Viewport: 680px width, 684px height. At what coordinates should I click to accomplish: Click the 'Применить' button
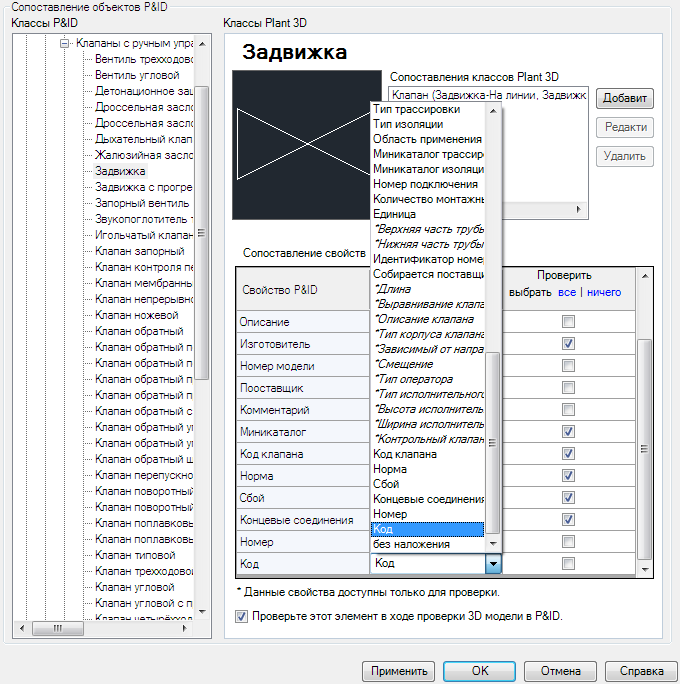(398, 671)
